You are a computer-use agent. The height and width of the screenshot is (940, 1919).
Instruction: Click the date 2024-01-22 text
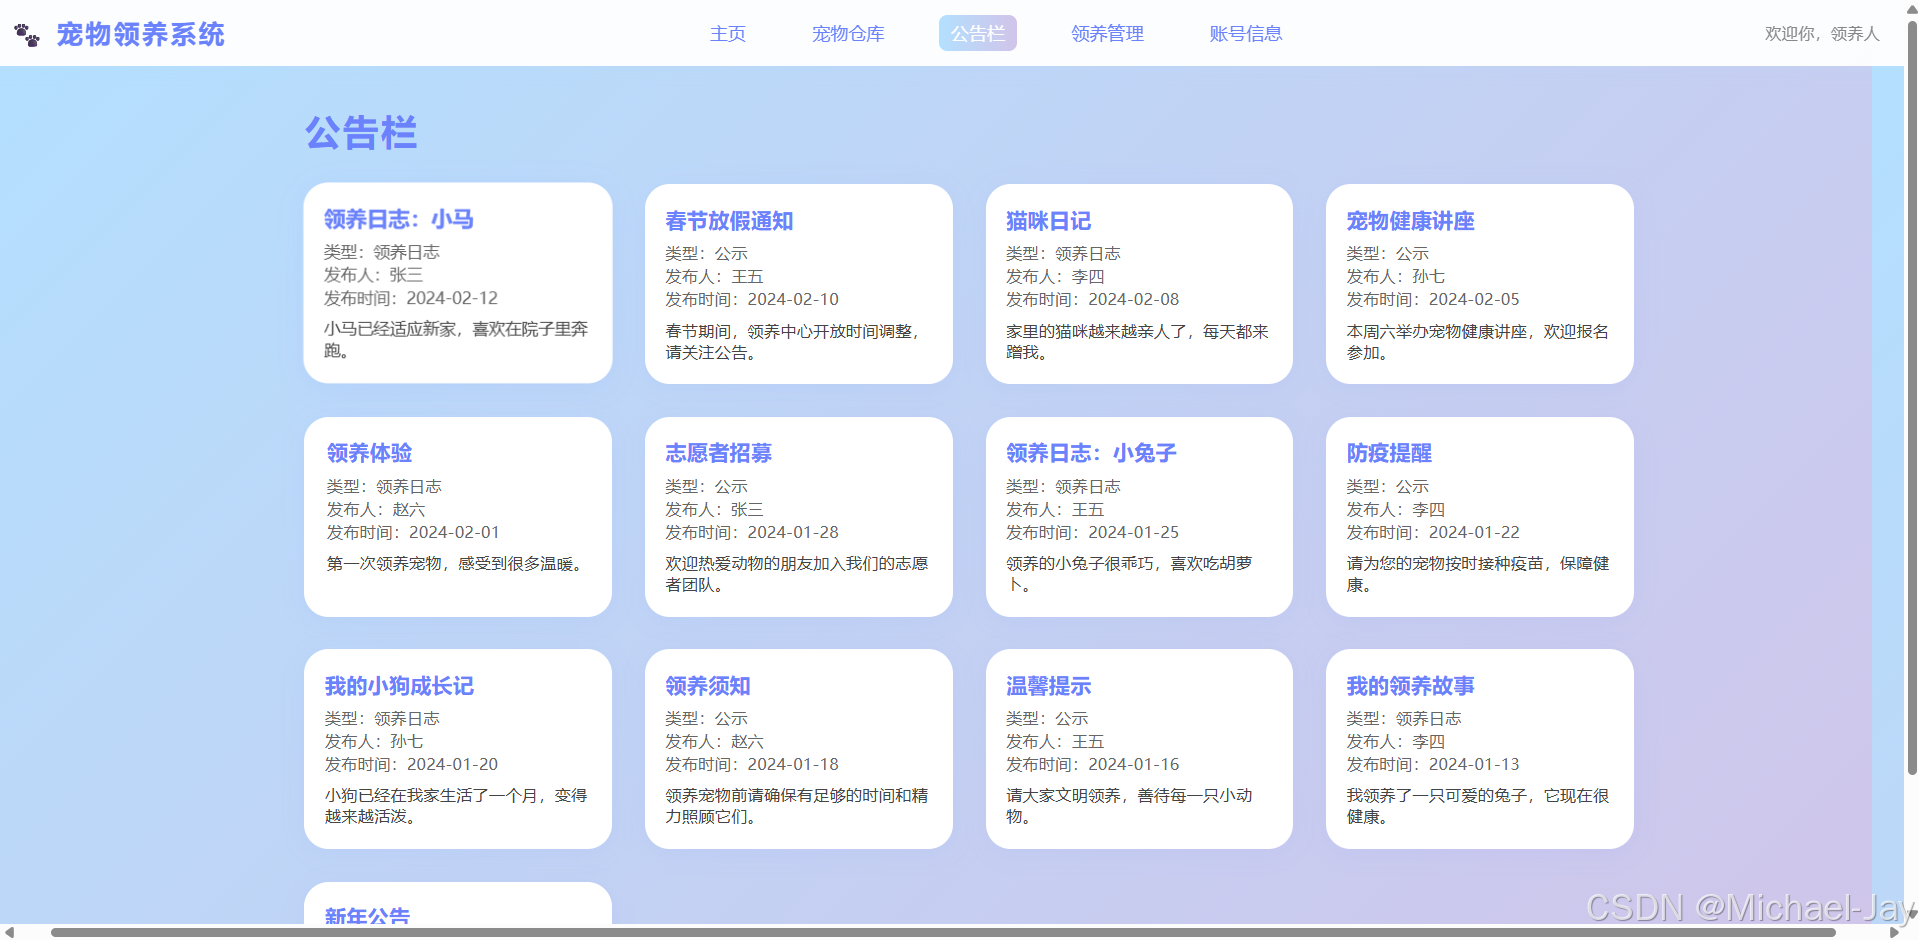[x=1474, y=532]
